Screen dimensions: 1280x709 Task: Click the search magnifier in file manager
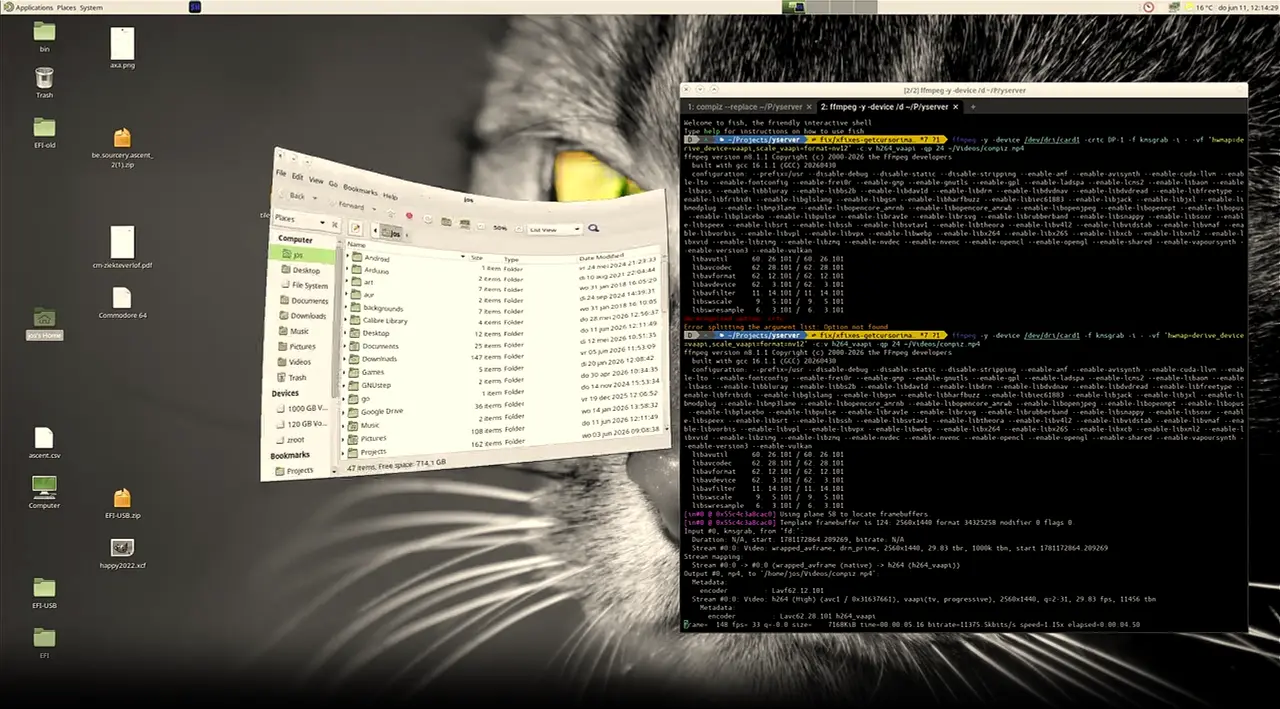coord(593,228)
